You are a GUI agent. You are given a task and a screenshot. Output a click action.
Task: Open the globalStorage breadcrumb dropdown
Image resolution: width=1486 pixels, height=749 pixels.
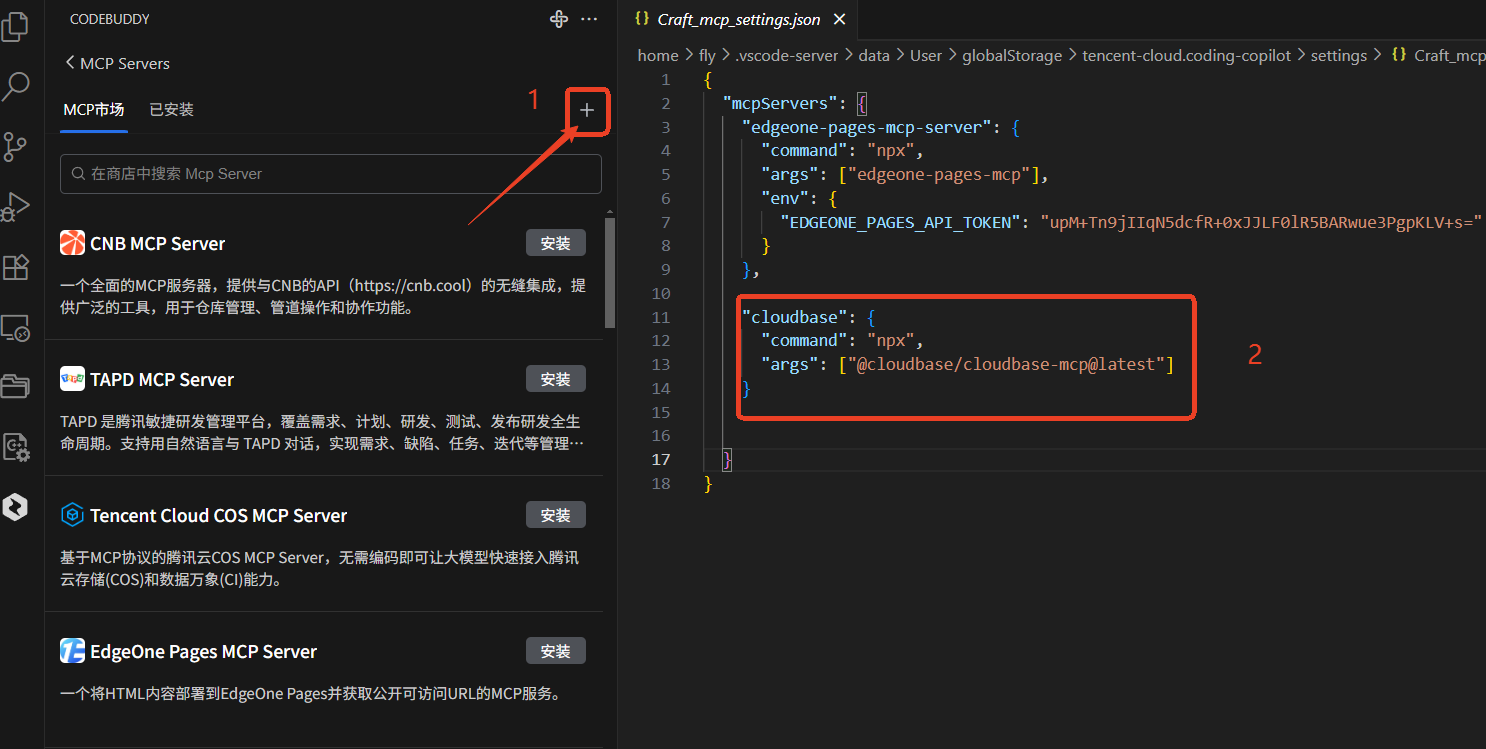(x=1012, y=55)
